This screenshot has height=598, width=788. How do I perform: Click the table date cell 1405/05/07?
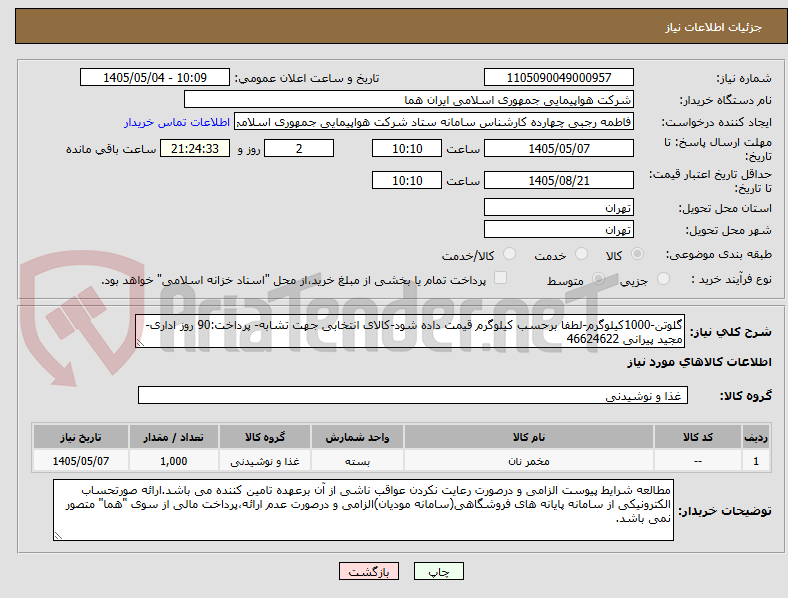click(x=81, y=460)
